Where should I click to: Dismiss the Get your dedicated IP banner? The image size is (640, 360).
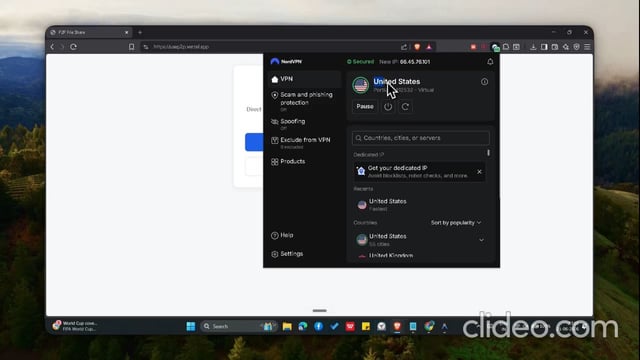[479, 172]
